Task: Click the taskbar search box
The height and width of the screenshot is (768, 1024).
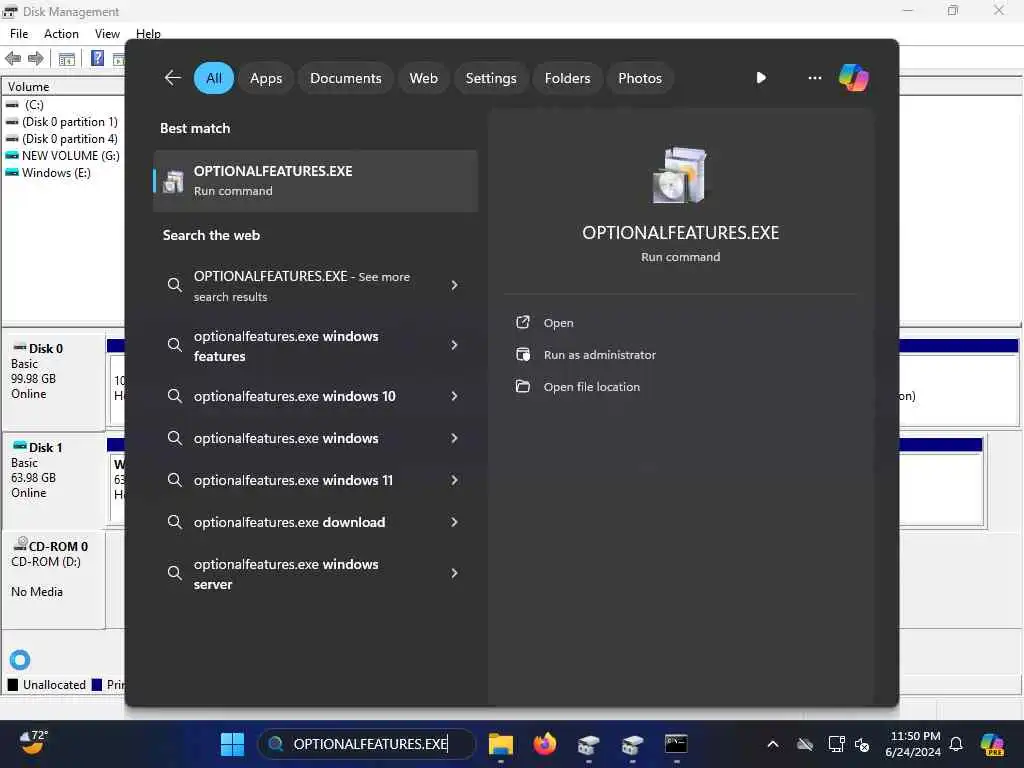Action: tap(368, 744)
